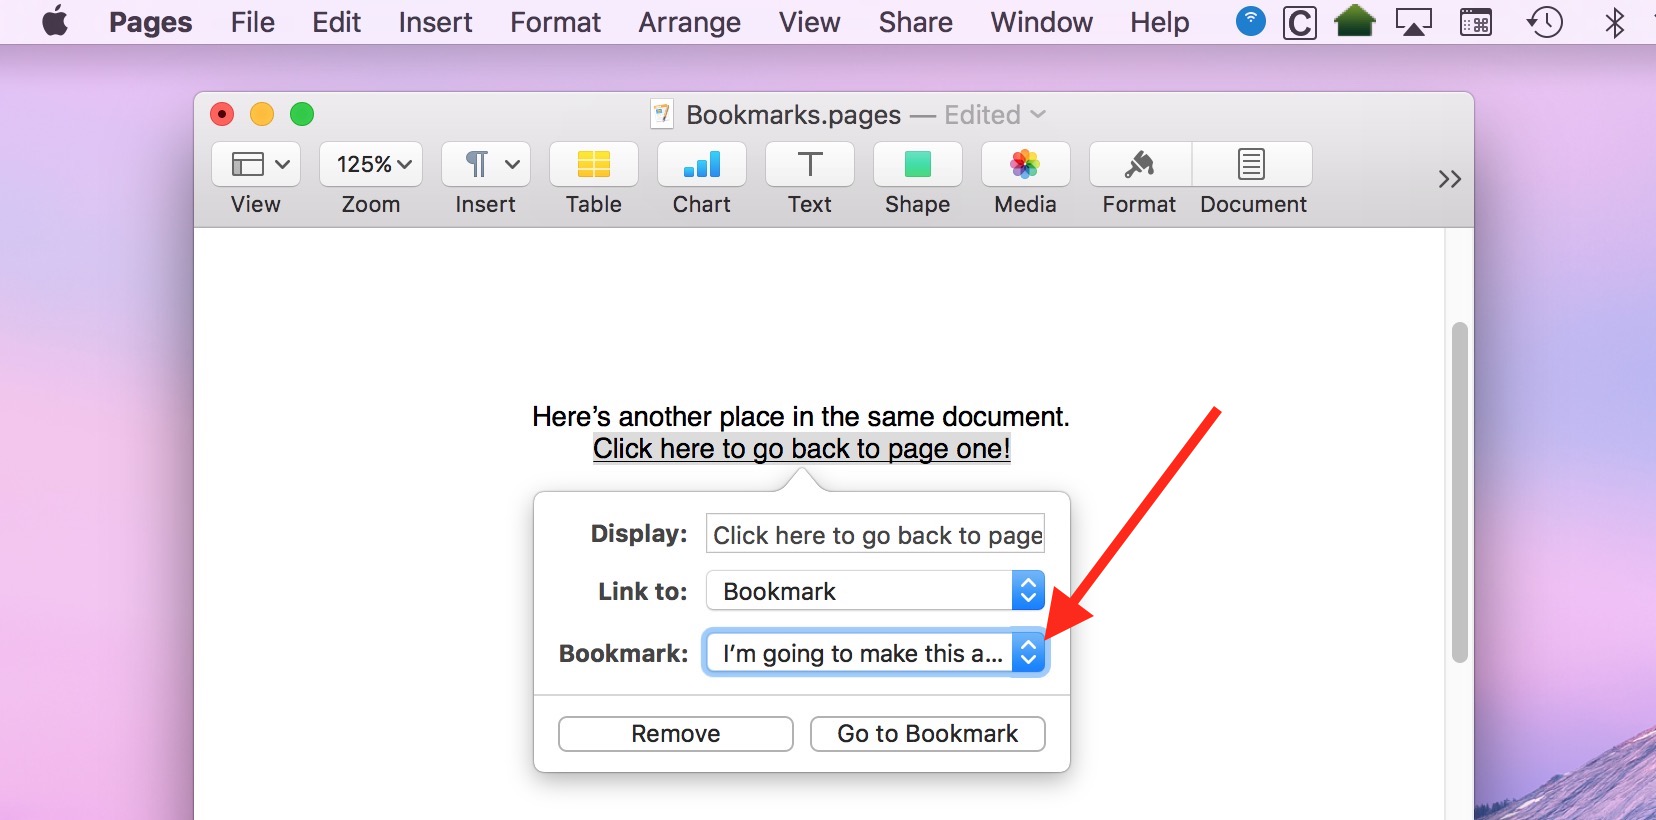Click the 'Click here to go back to page one!' link
The height and width of the screenshot is (820, 1656).
(802, 449)
